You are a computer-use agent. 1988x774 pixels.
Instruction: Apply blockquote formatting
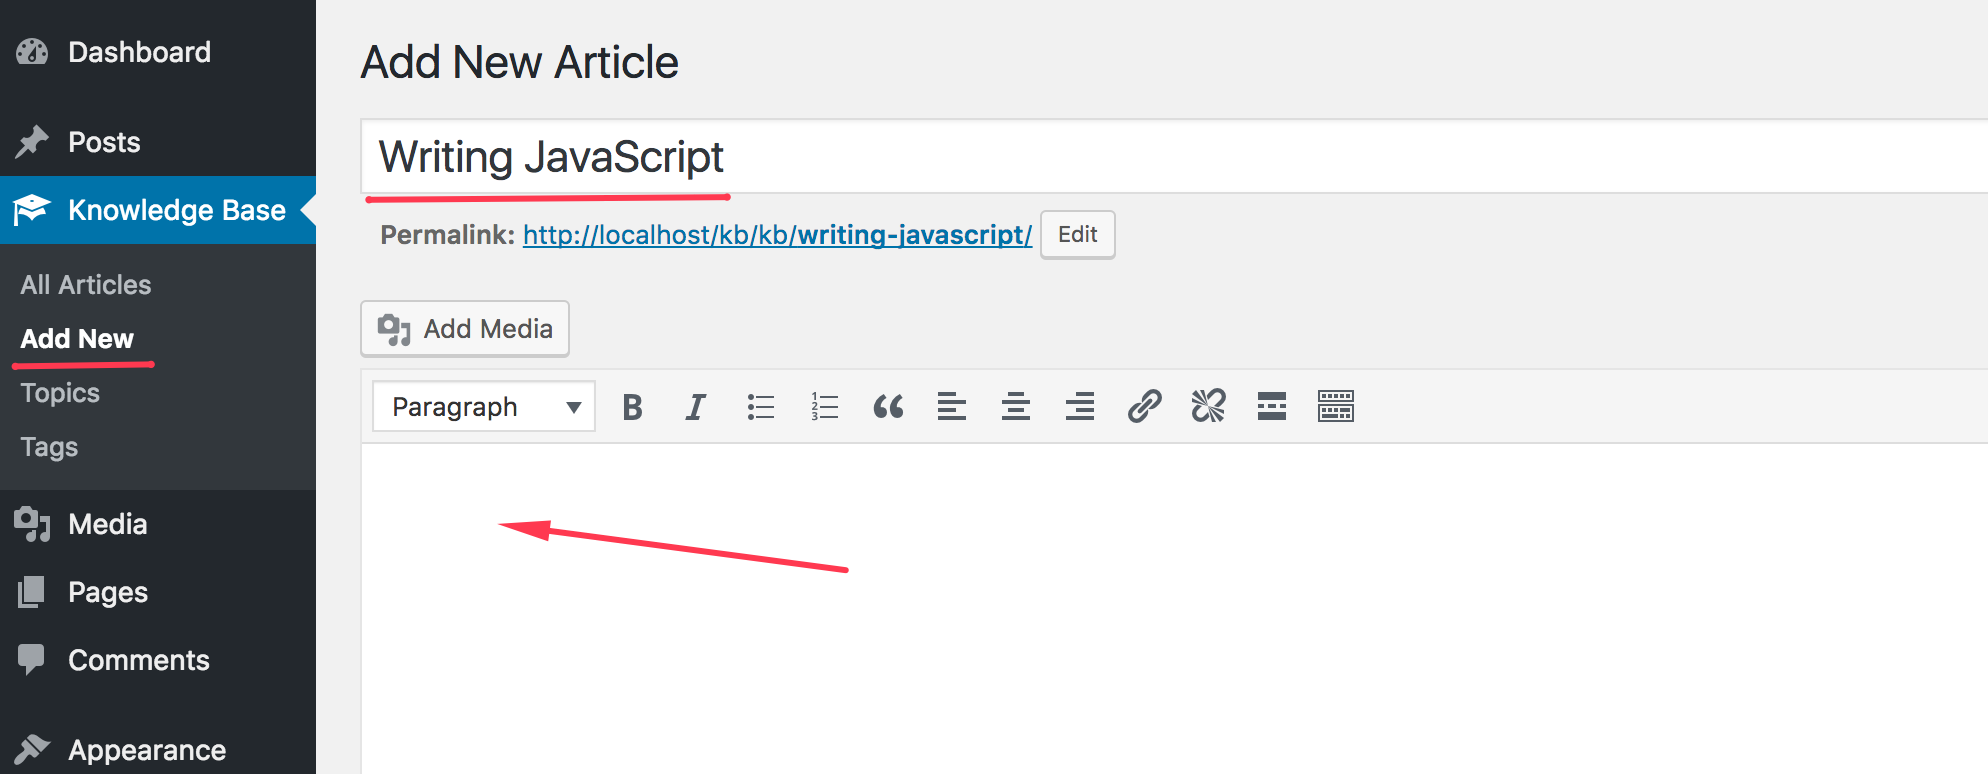click(x=888, y=407)
